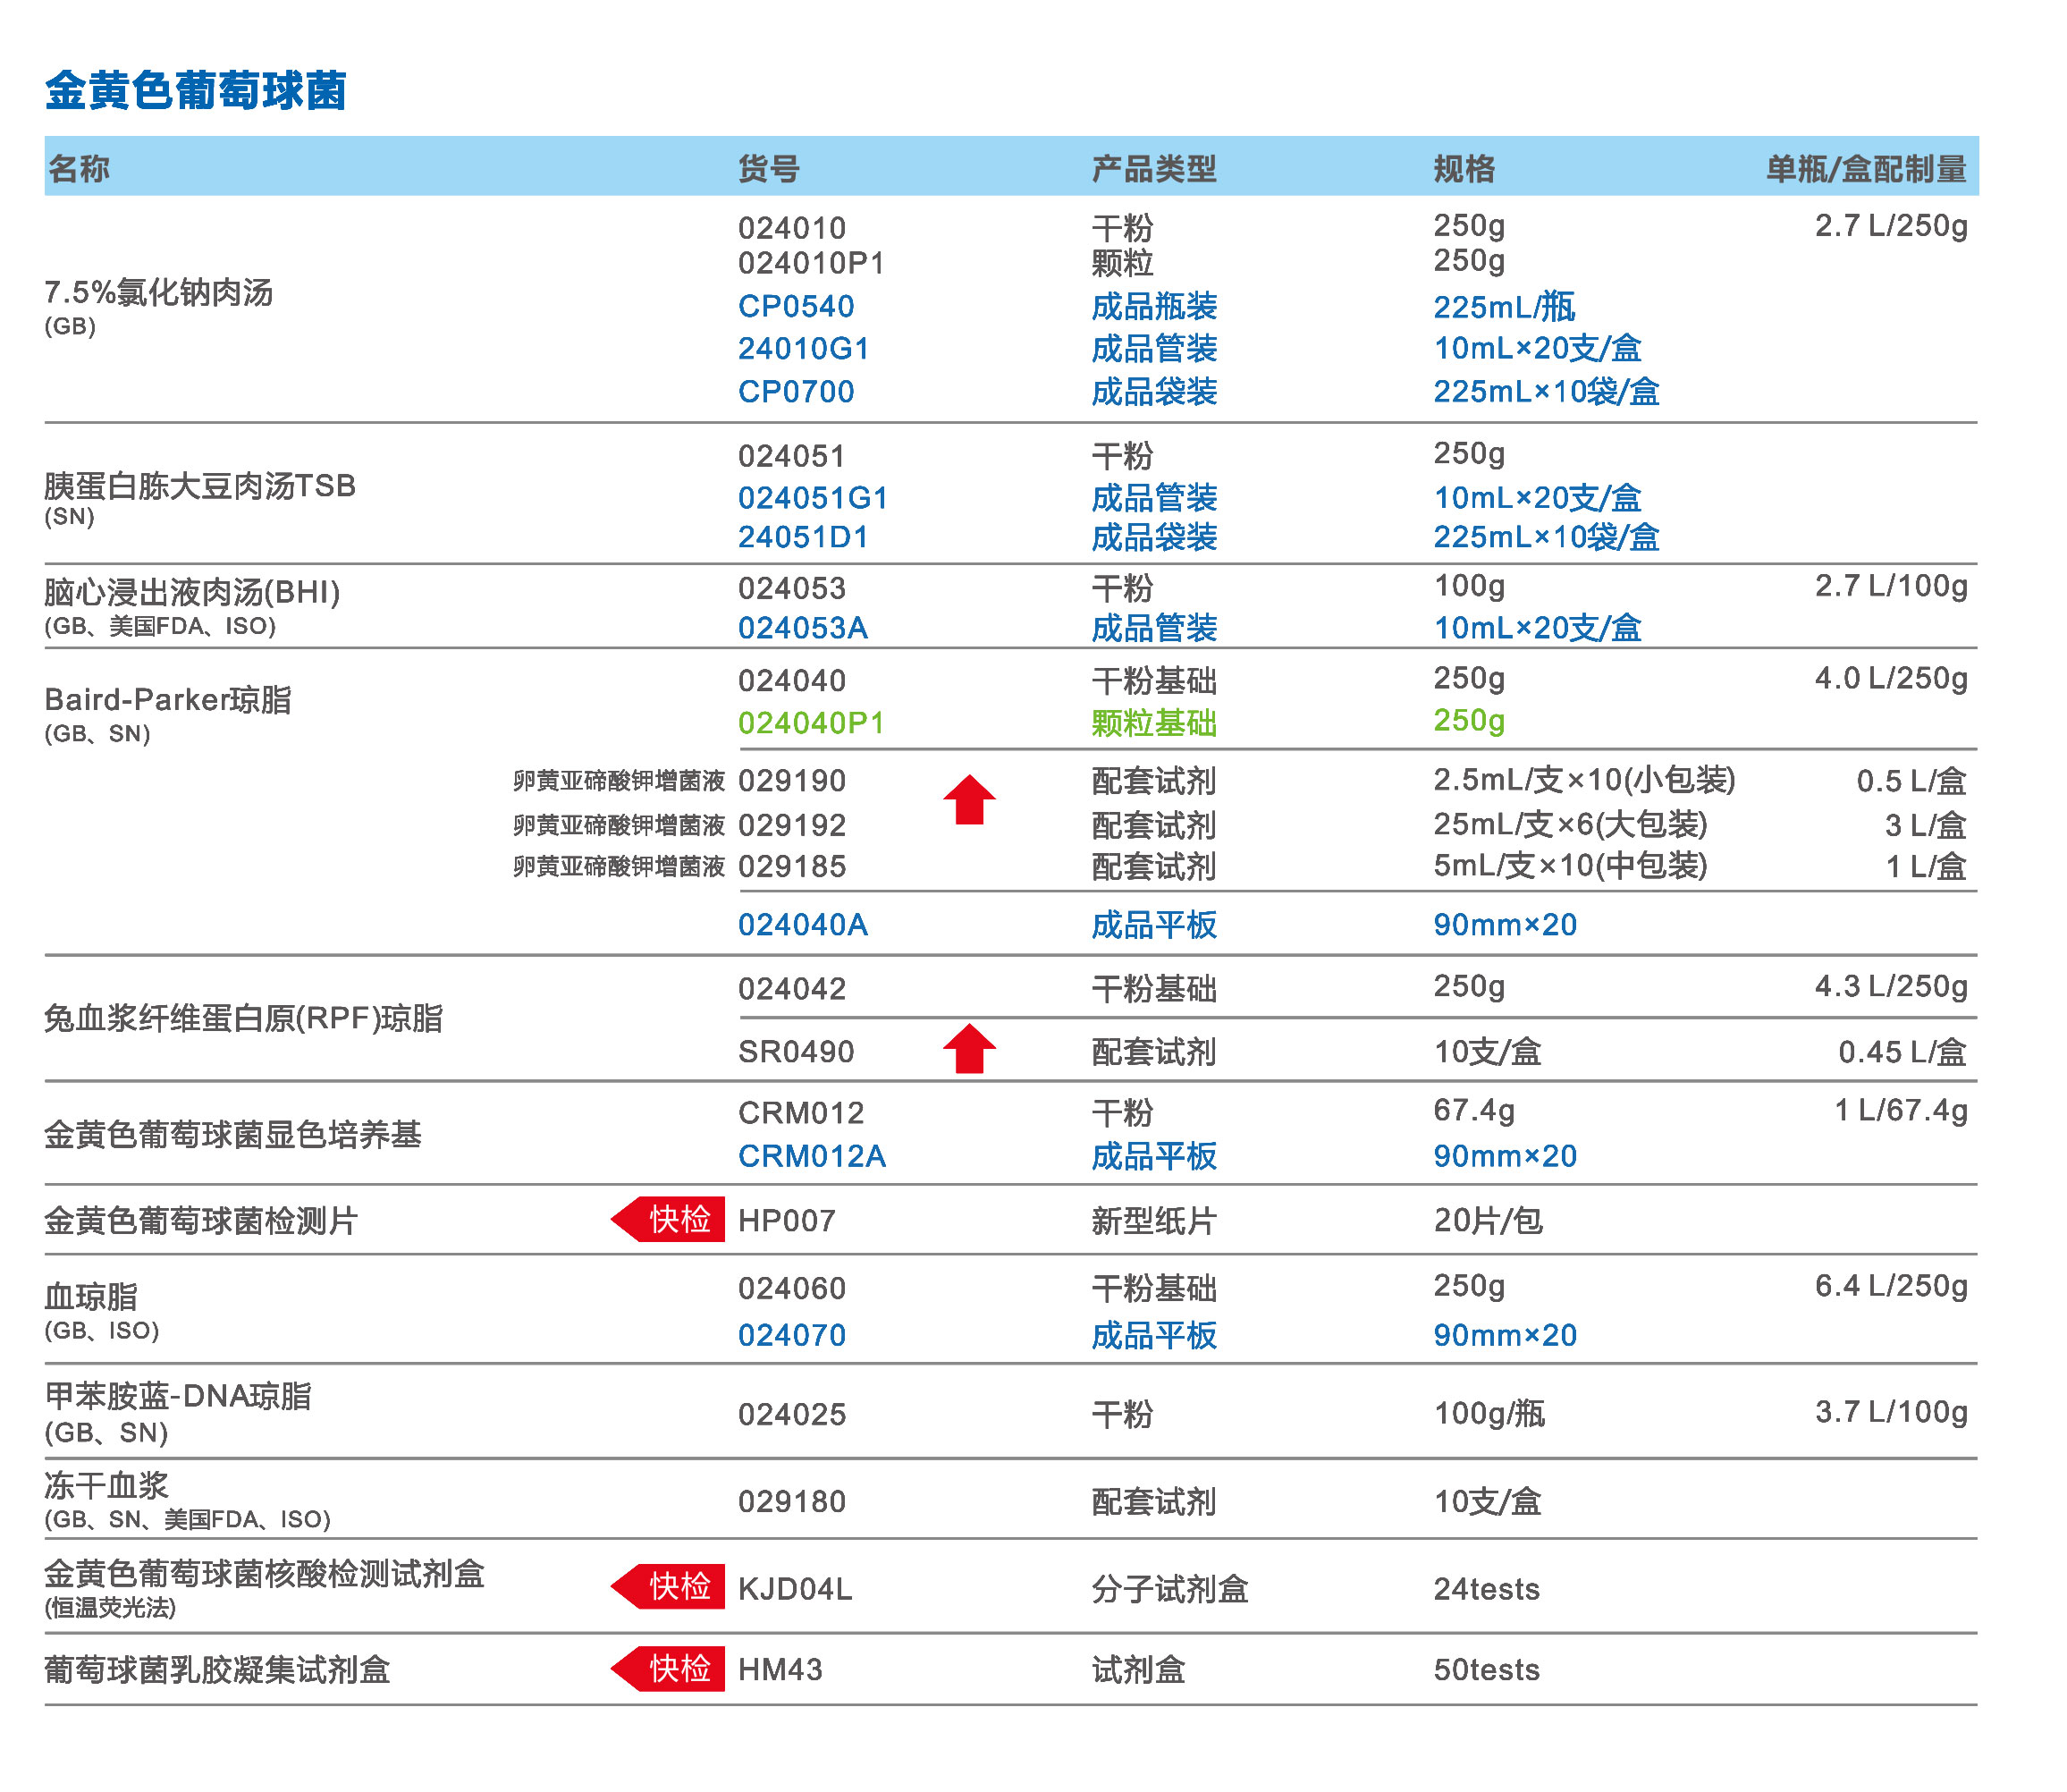Select product code 029185

tap(792, 866)
